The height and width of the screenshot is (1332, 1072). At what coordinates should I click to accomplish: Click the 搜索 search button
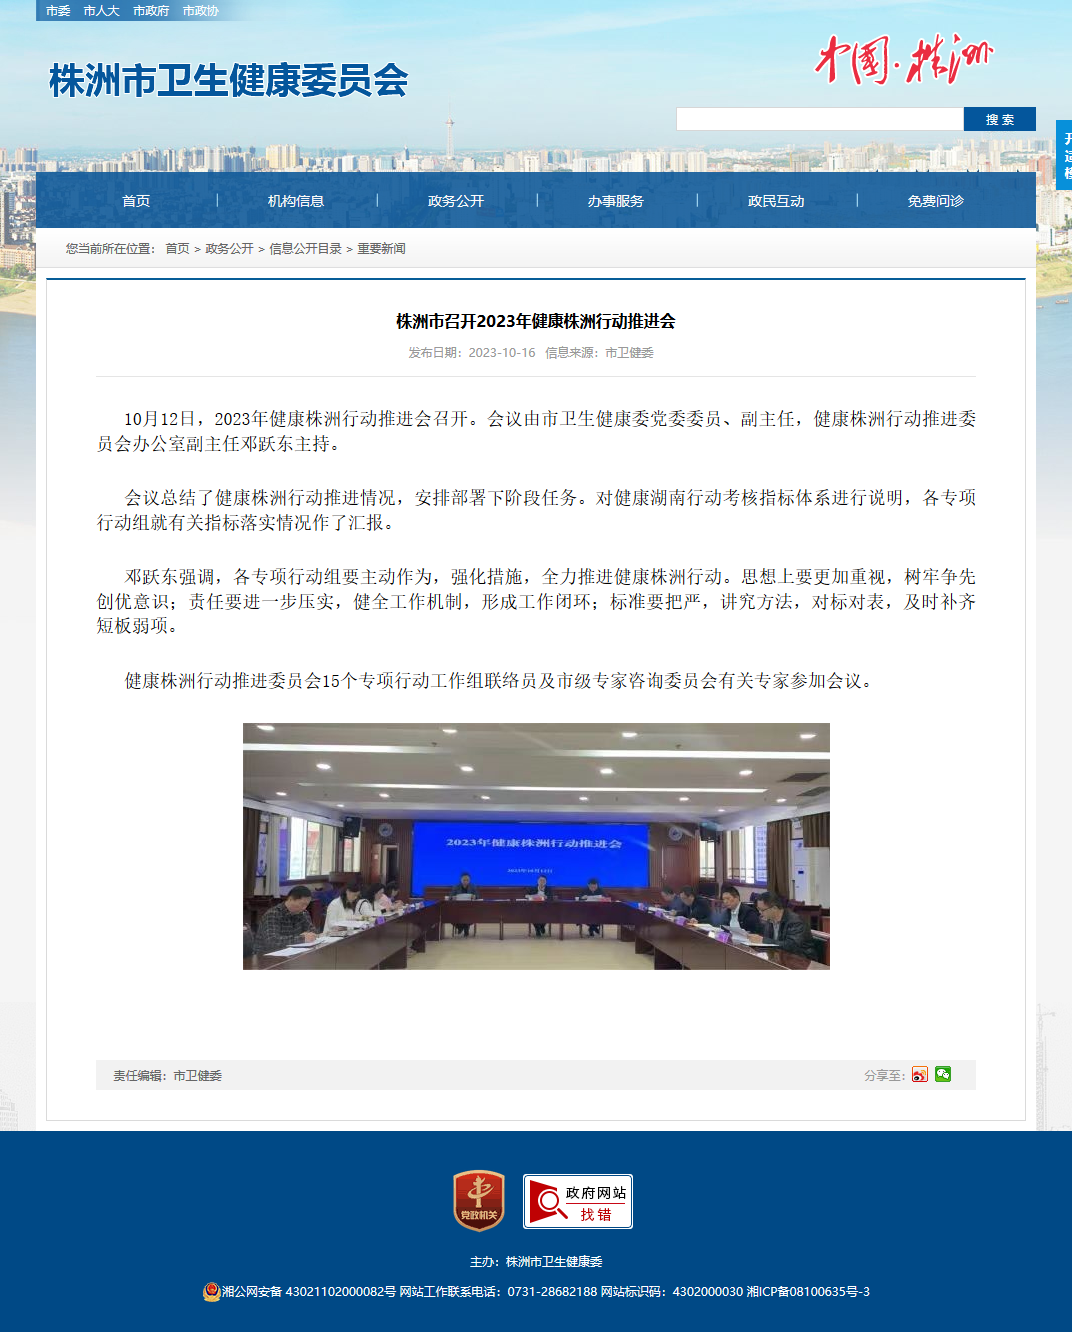click(x=1000, y=119)
